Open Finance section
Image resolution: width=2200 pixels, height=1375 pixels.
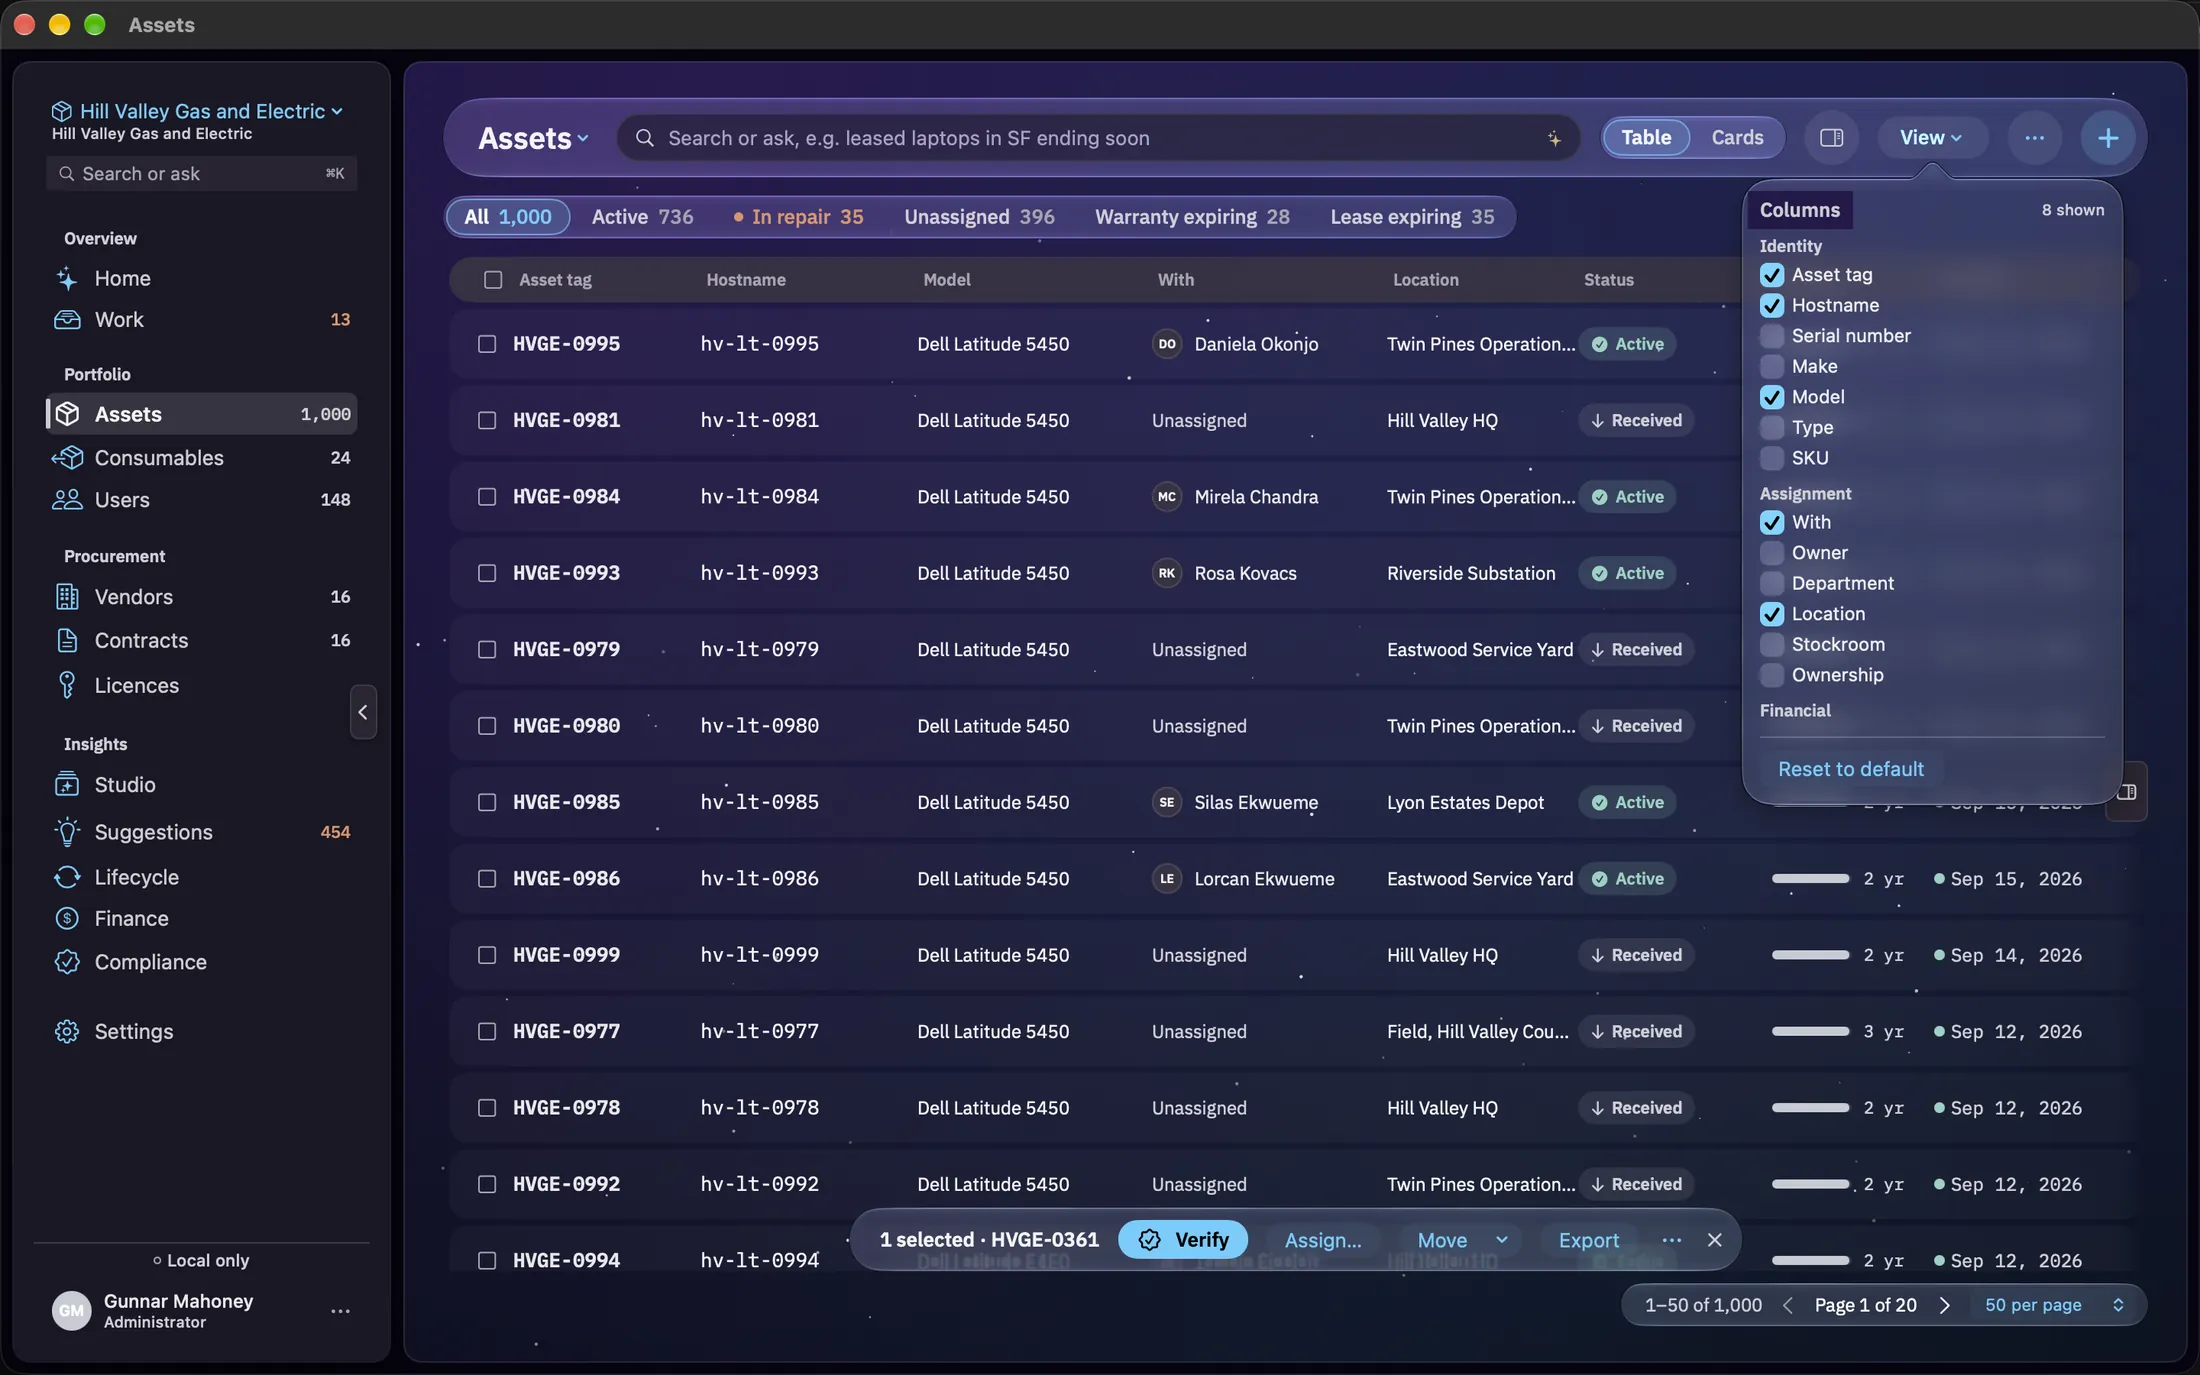click(x=201, y=918)
